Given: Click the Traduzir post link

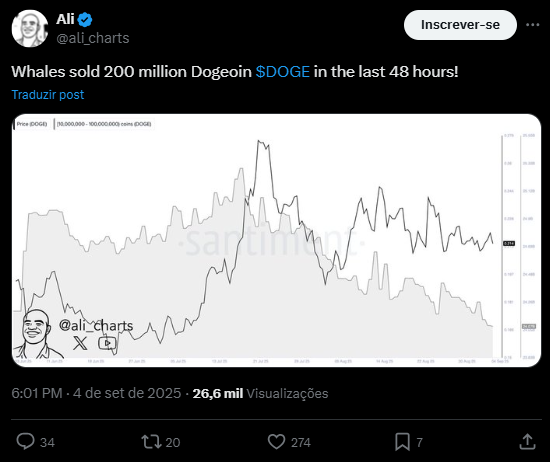Looking at the screenshot, I should pyautogui.click(x=48, y=95).
